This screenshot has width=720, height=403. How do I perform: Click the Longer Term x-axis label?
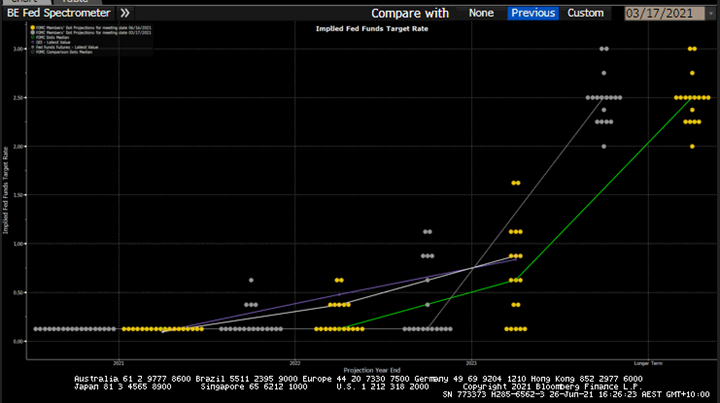tap(648, 363)
